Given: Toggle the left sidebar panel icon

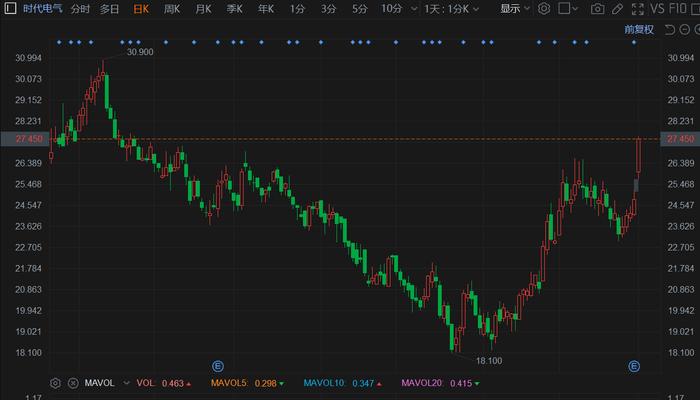Looking at the screenshot, I should point(10,8).
